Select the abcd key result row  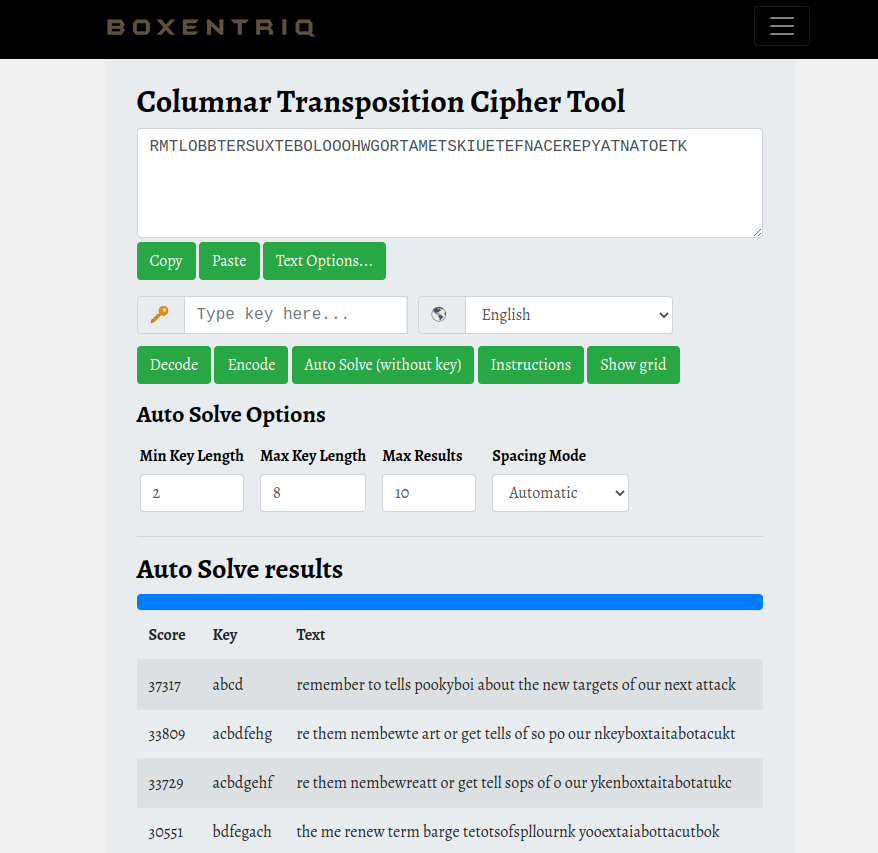(x=449, y=685)
